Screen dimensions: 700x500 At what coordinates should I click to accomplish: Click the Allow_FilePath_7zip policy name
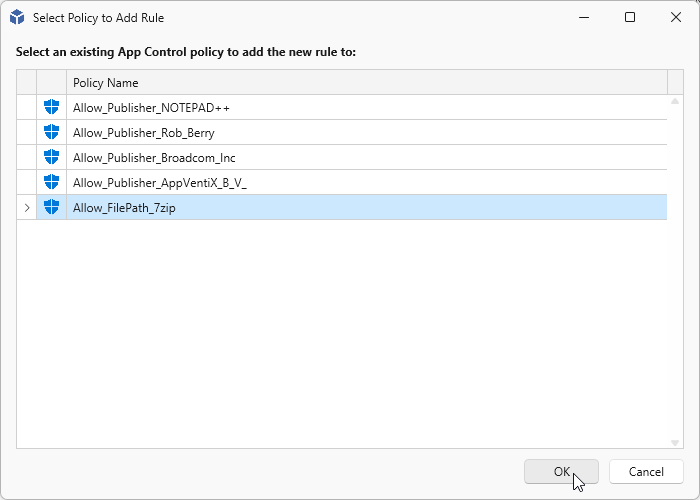pyautogui.click(x=124, y=207)
